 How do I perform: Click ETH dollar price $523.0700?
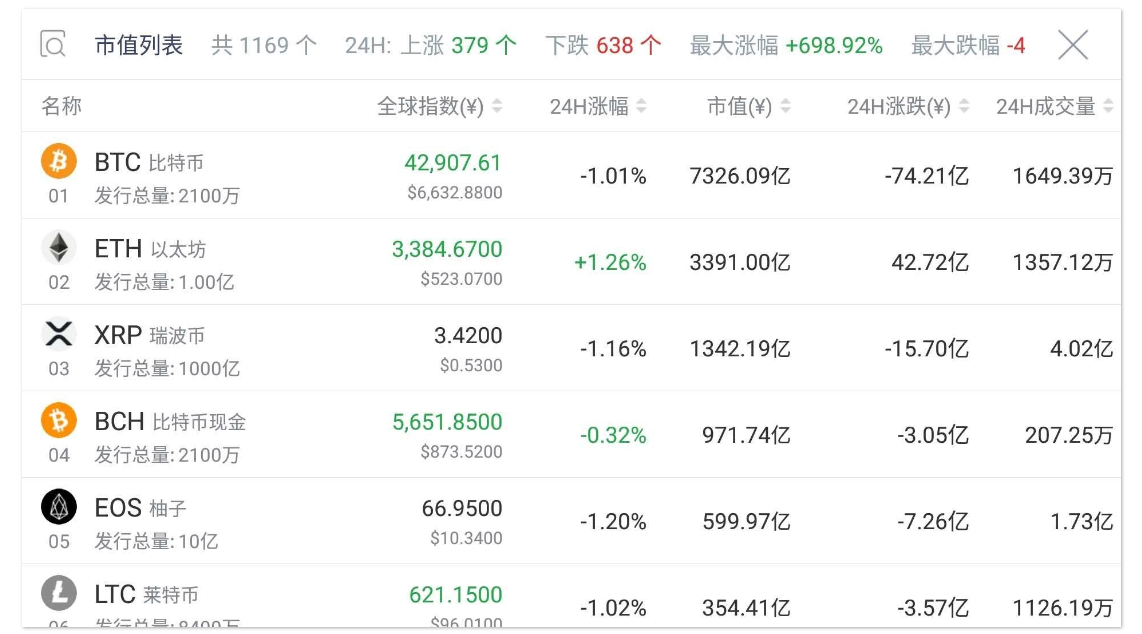[x=461, y=279]
